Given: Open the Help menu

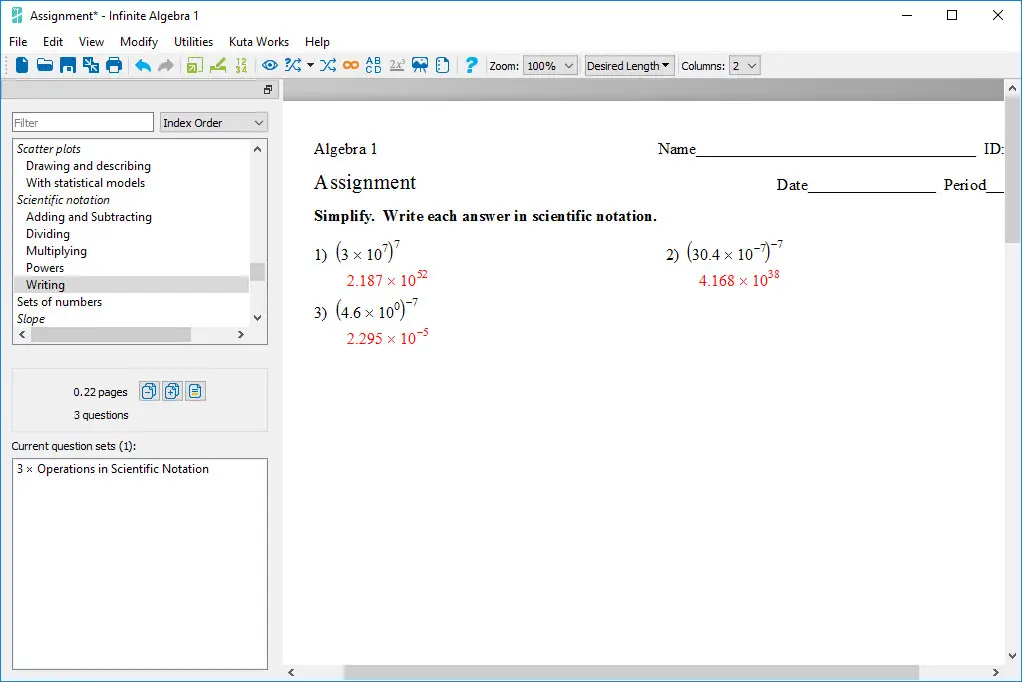Looking at the screenshot, I should coord(317,42).
